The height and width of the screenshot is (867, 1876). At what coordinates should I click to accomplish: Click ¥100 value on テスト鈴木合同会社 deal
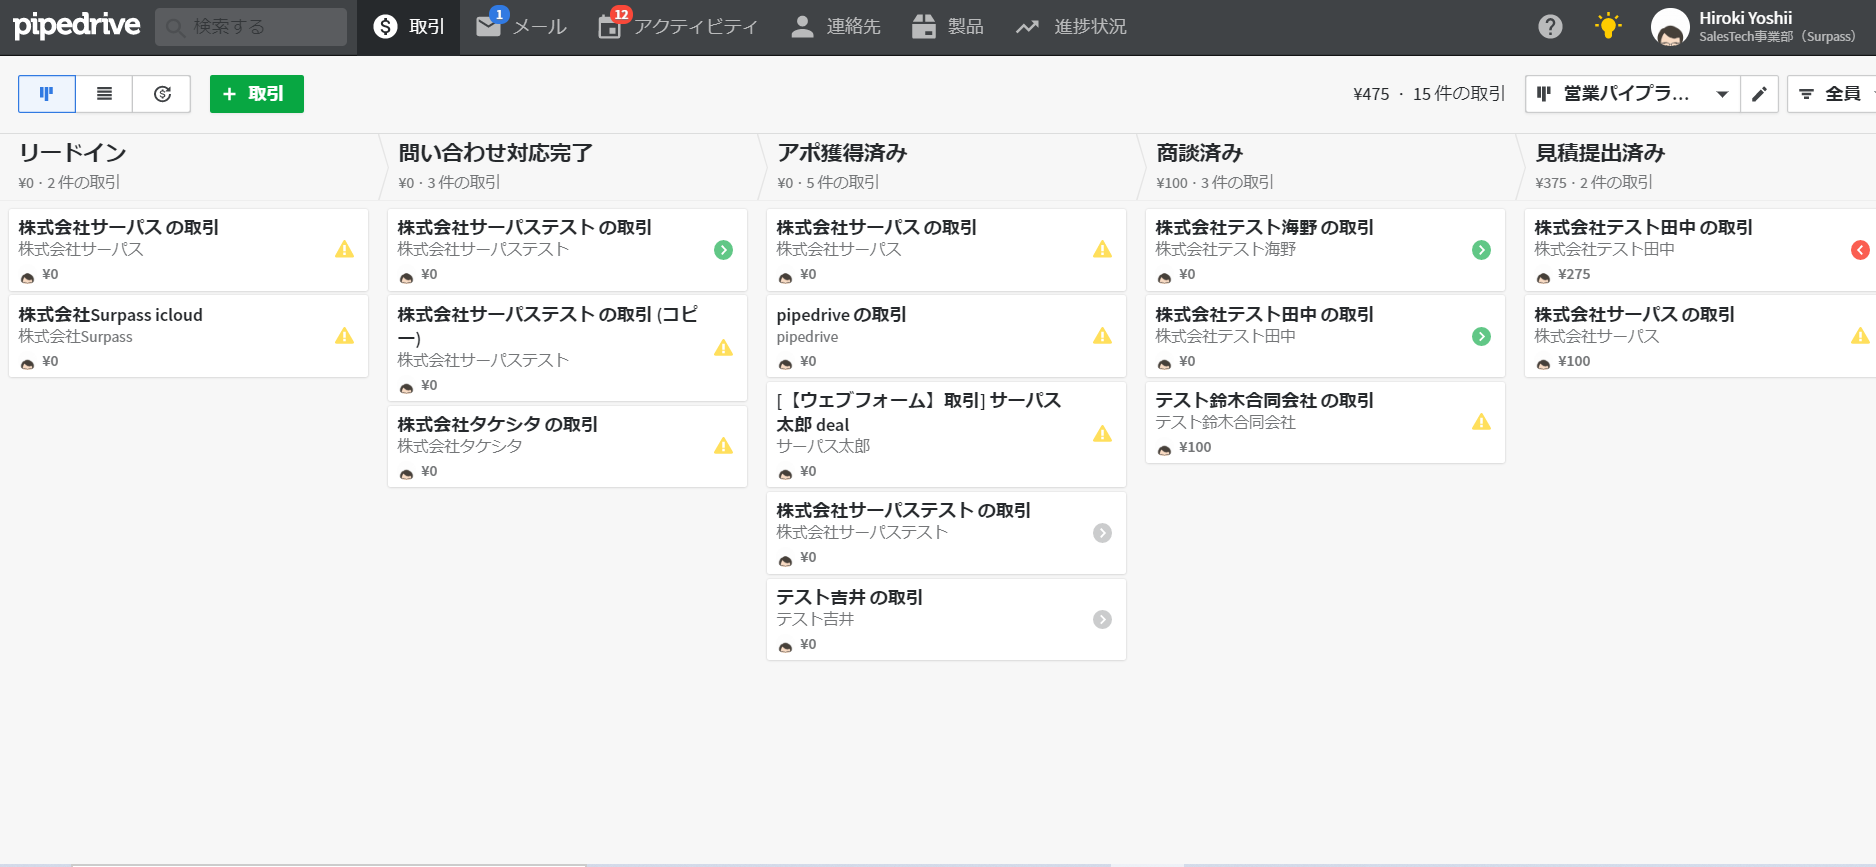[x=1195, y=447]
